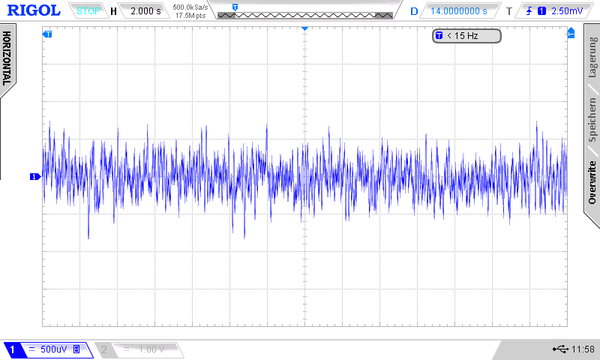Click the trigger frequency counter showing under 15 Hz
Image resolution: width=600 pixels, height=360 pixels.
466,36
